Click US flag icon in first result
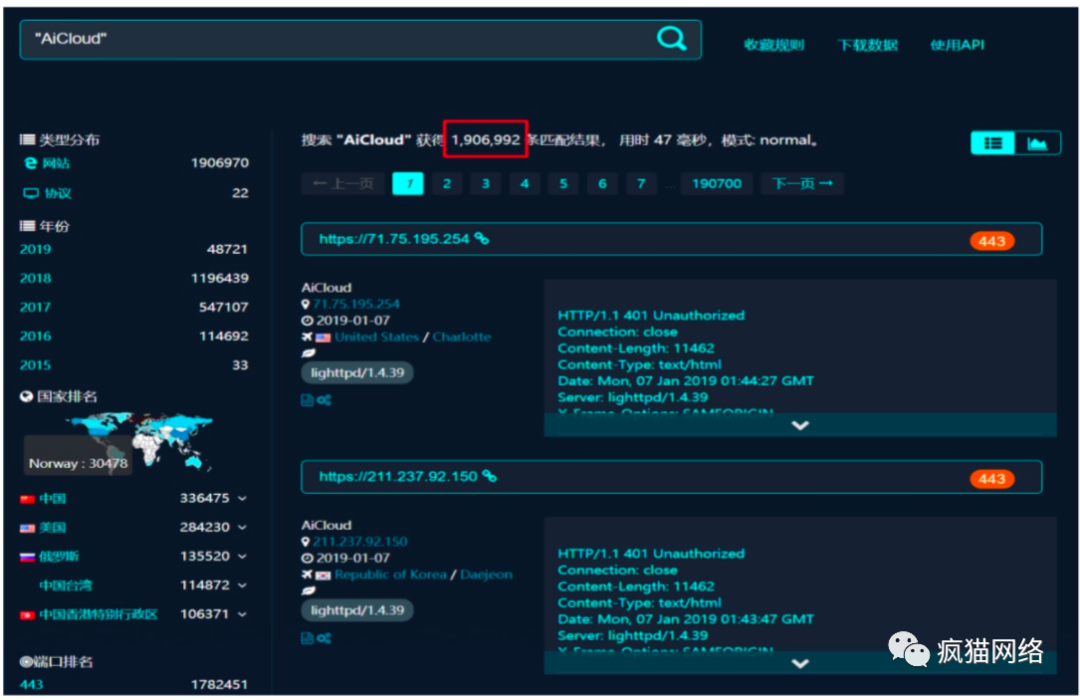The width and height of the screenshot is (1080, 700). (323, 338)
